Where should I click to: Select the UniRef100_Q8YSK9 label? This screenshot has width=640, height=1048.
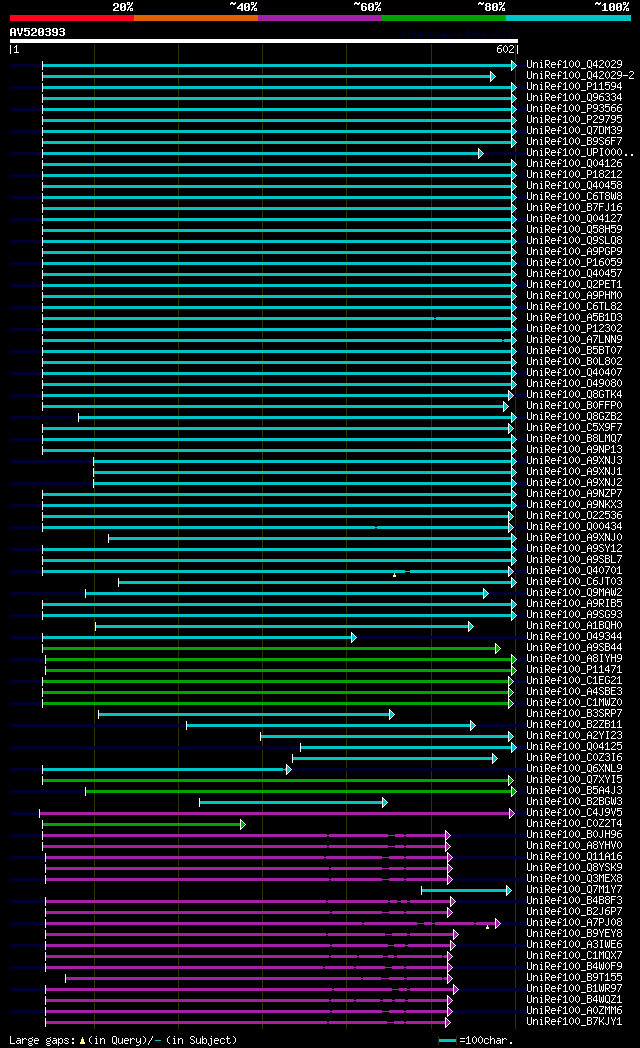[574, 868]
